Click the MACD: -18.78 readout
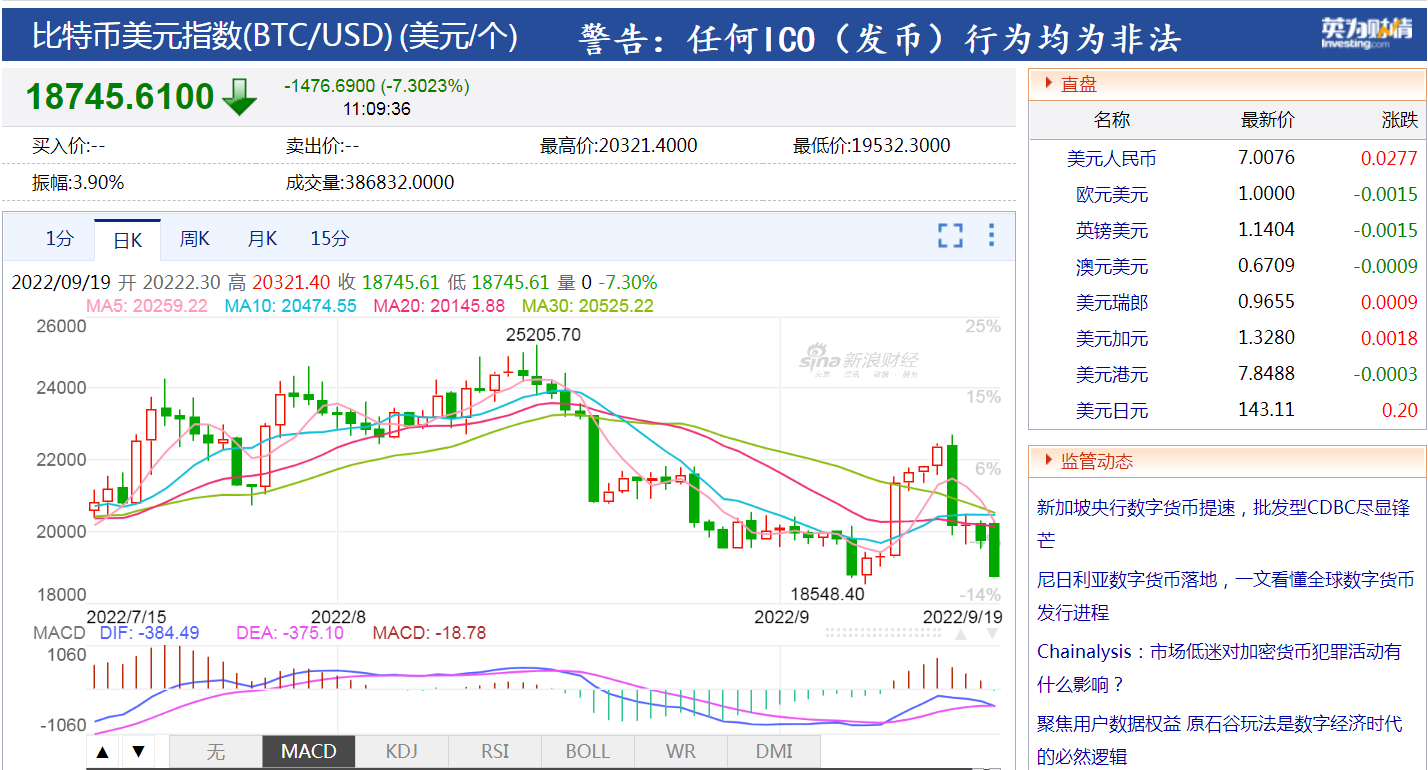 [x=429, y=633]
